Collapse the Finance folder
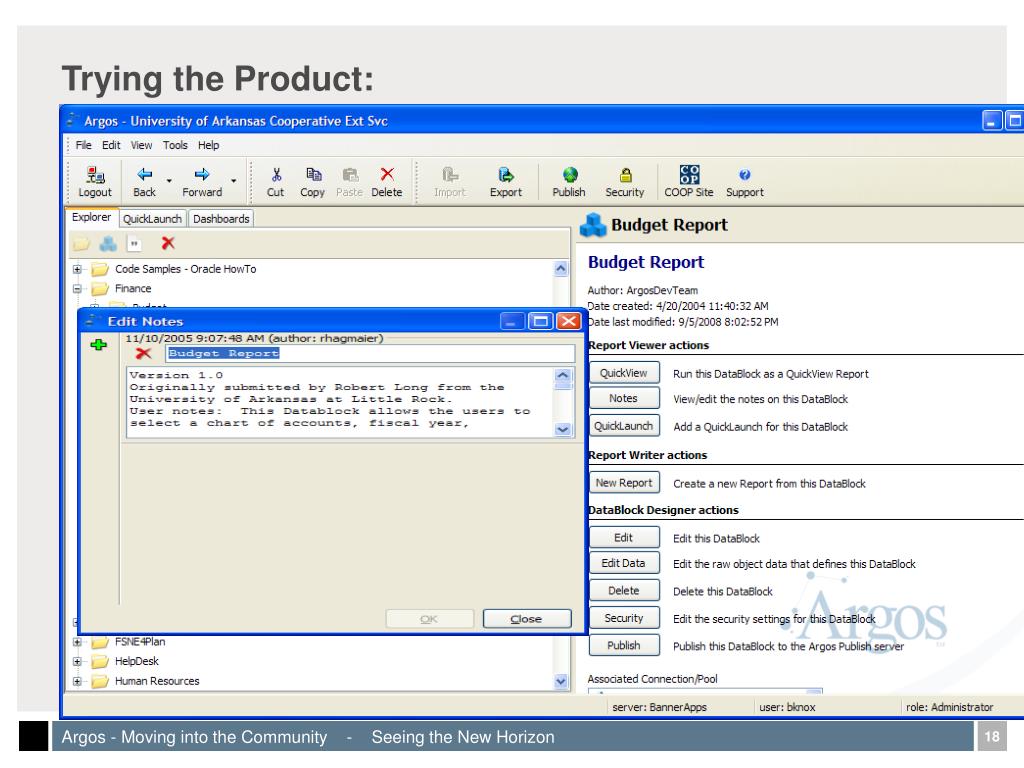Image resolution: width=1024 pixels, height=768 pixels. (77, 289)
